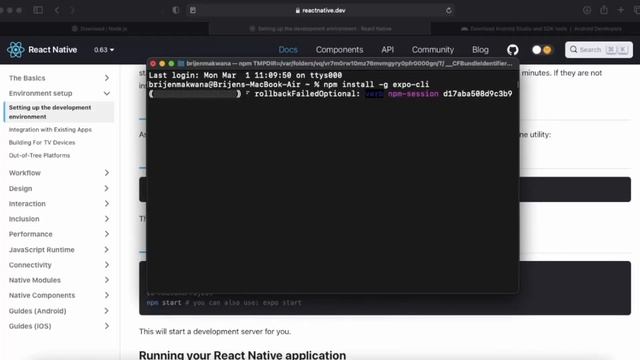Reload the page with refresh icon
This screenshot has width=640, height=360.
(x=449, y=11)
